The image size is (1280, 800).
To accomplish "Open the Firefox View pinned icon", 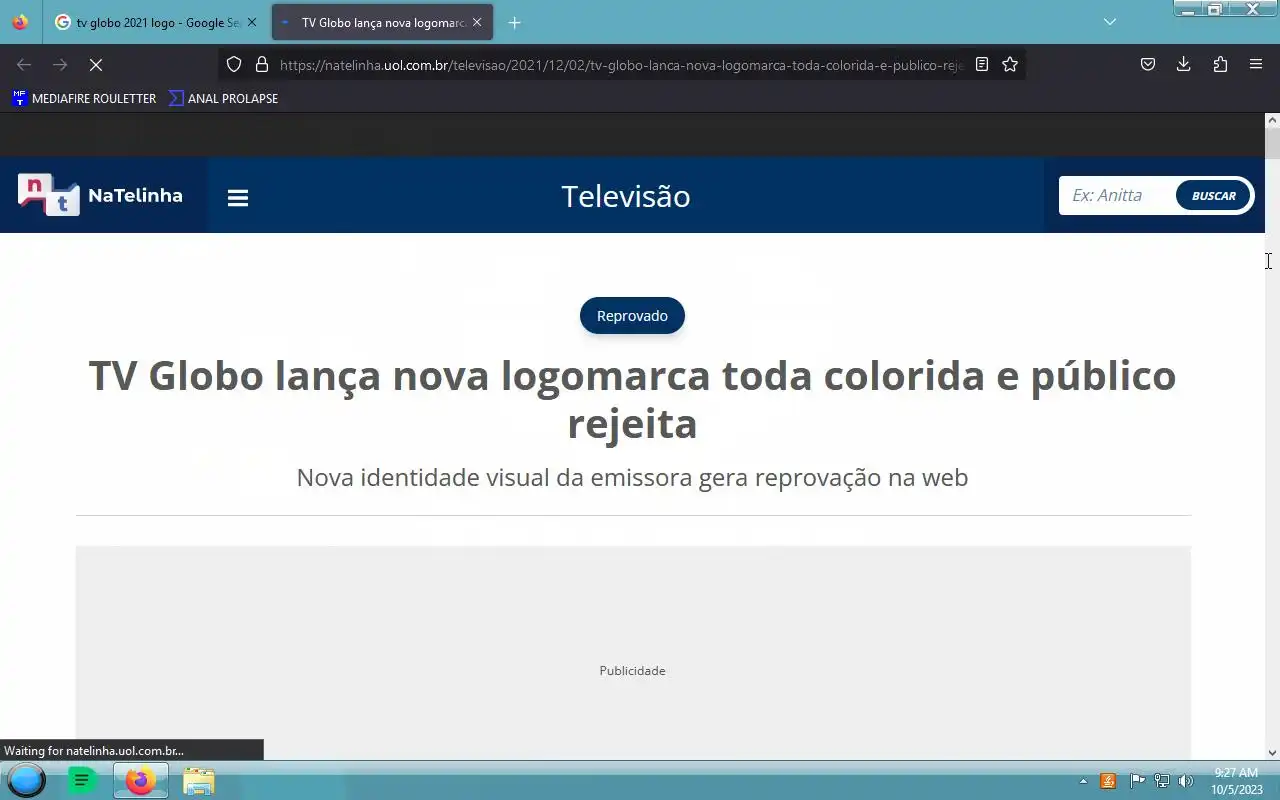I will pyautogui.click(x=20, y=22).
